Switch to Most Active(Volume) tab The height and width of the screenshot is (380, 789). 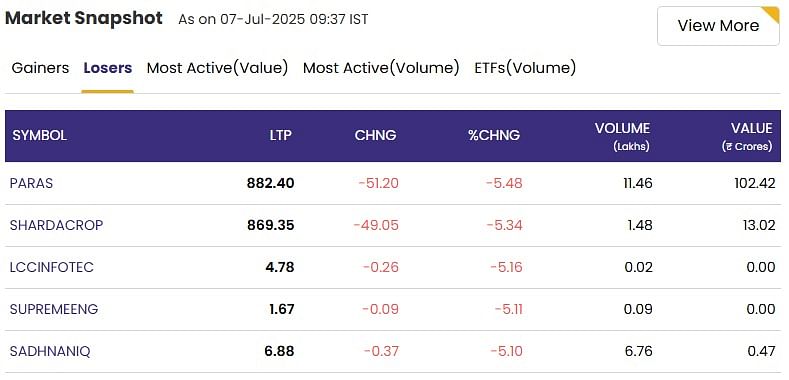[x=381, y=68]
